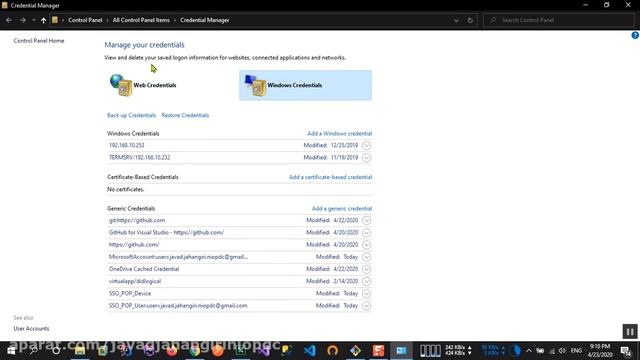Select the Credential Manager taskbar button
The width and height of the screenshot is (640, 360).
coord(402,351)
